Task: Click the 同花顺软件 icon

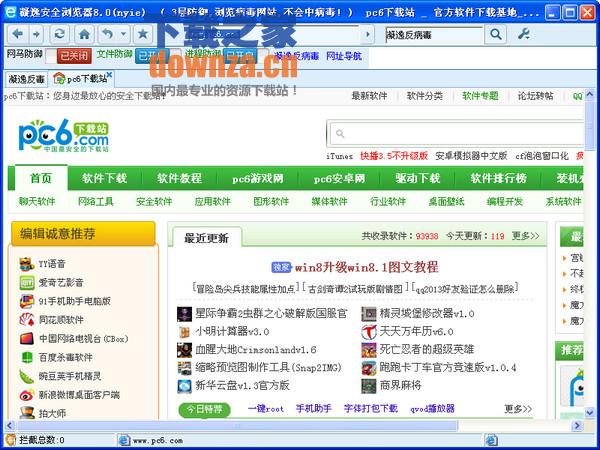Action: pos(27,320)
